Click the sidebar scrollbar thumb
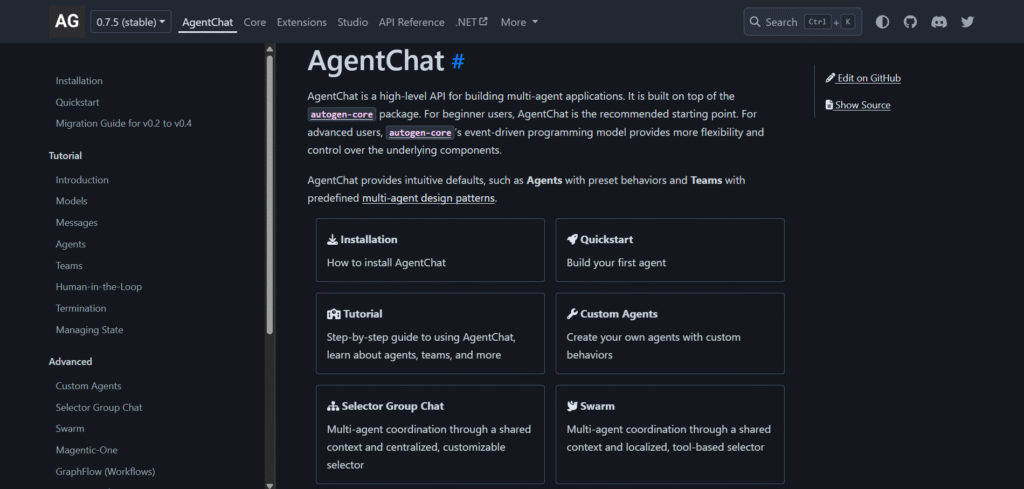1024x489 pixels. 270,195
